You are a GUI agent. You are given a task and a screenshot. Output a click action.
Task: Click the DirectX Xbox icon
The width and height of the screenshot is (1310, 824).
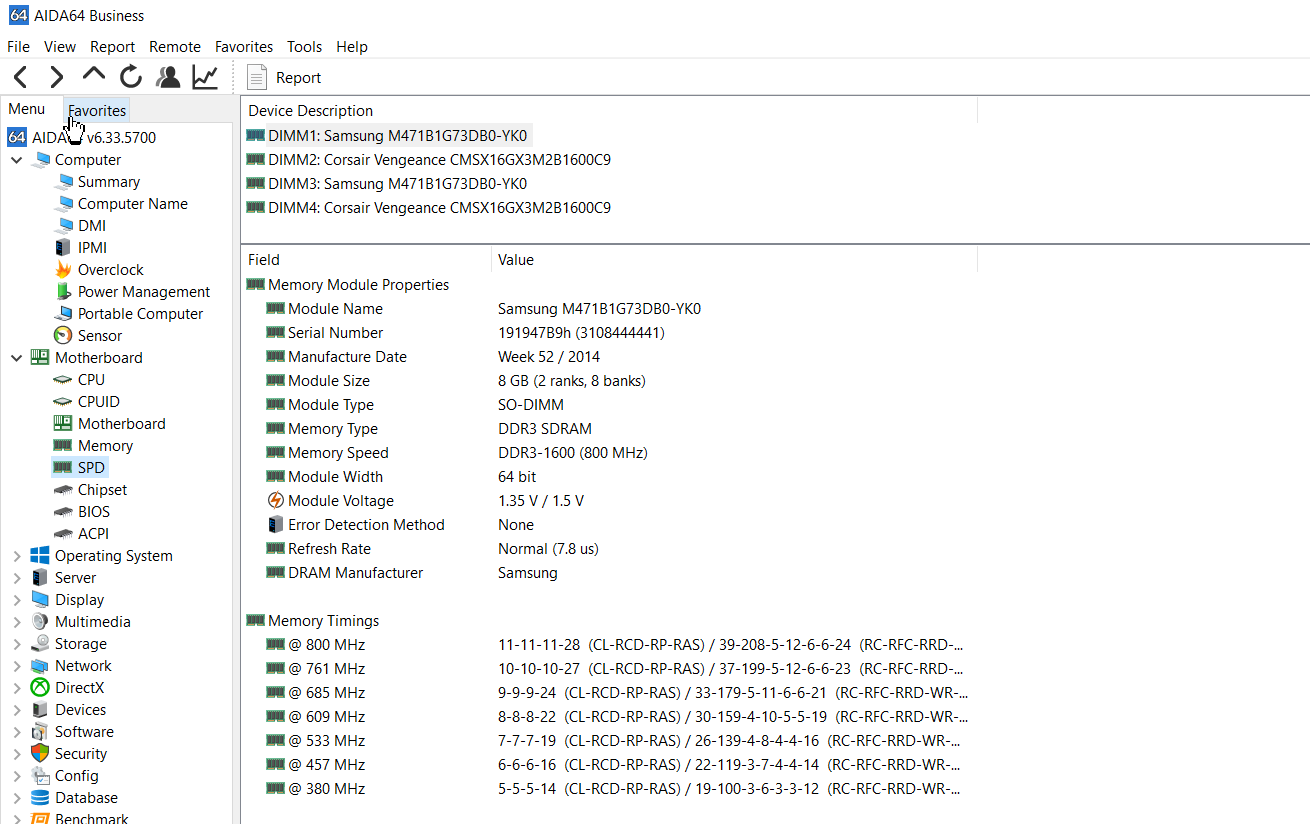pos(40,687)
